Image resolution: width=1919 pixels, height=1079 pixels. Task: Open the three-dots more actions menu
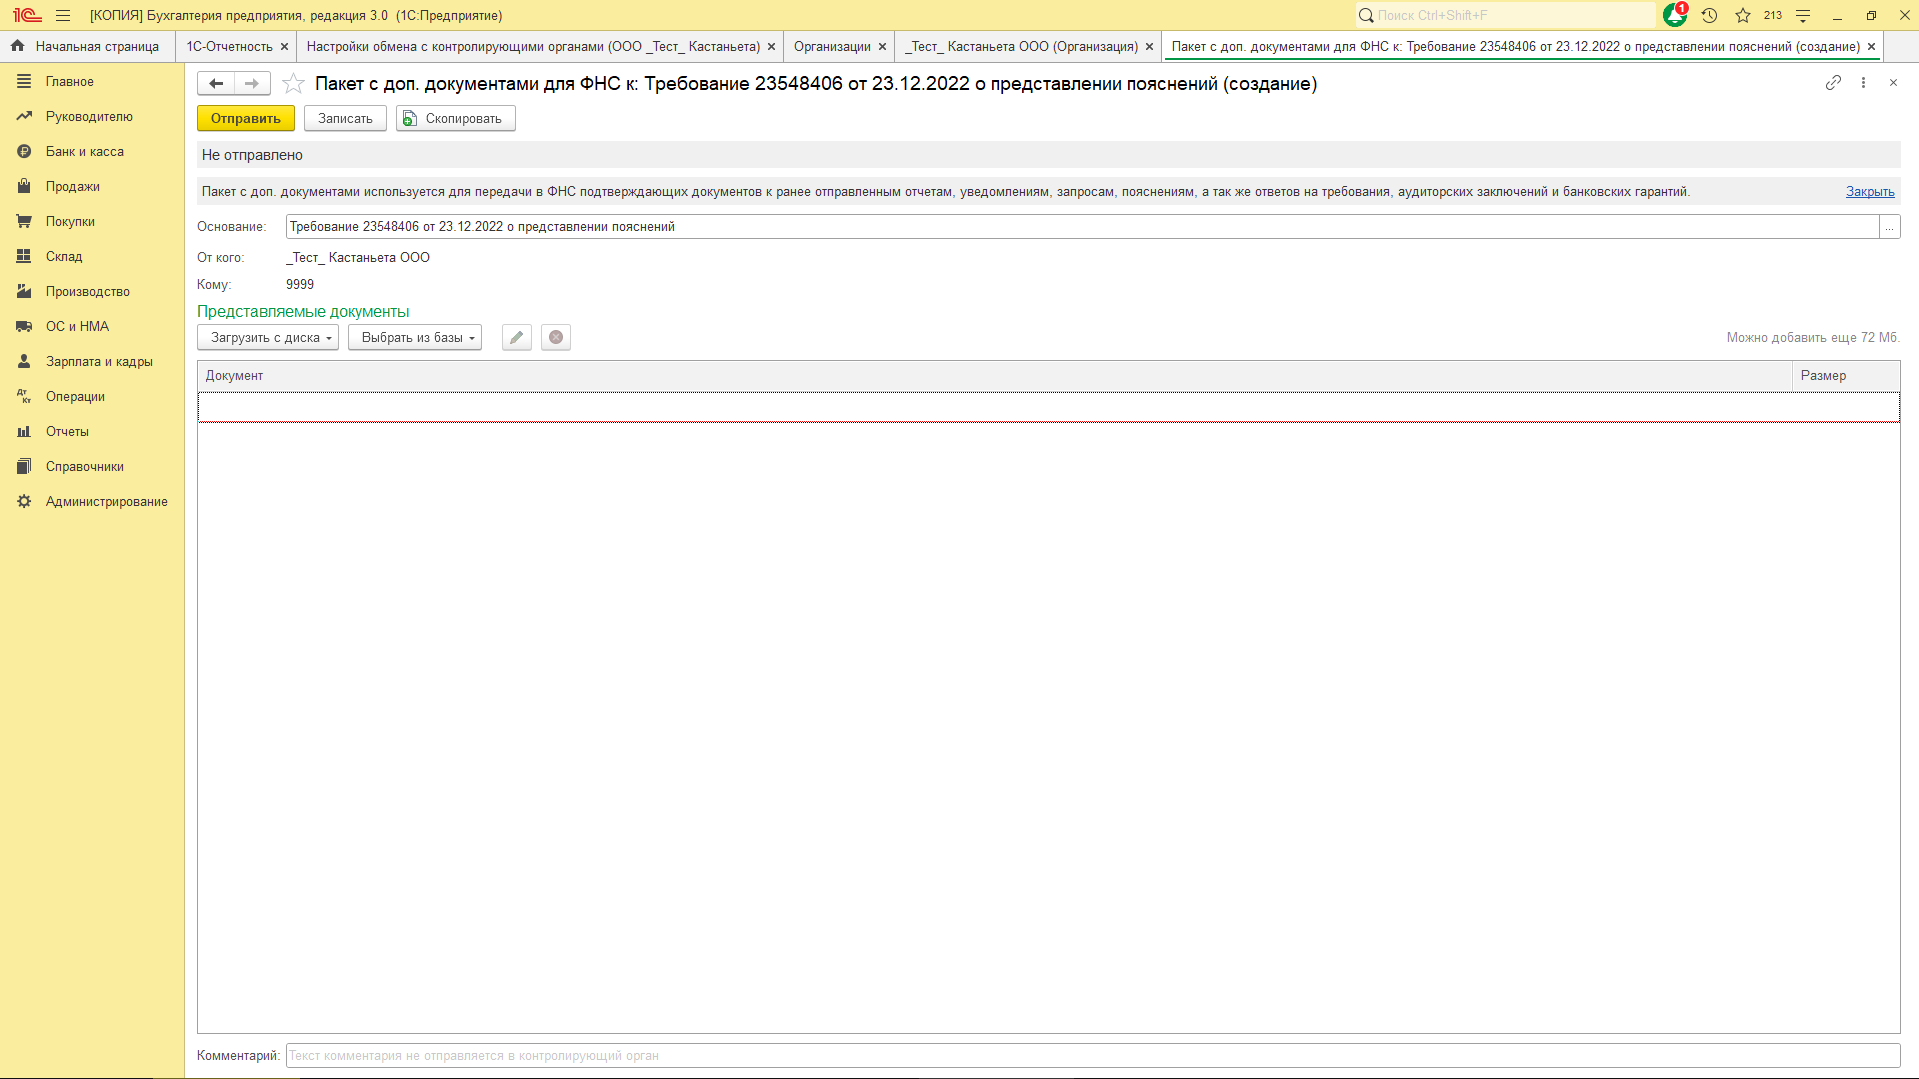coord(1863,83)
